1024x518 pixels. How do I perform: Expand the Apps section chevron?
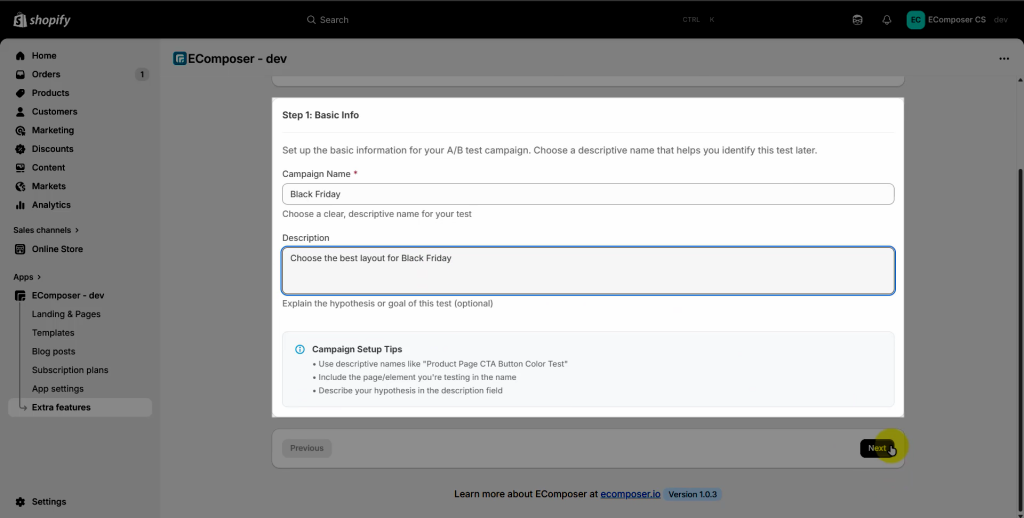(x=39, y=277)
